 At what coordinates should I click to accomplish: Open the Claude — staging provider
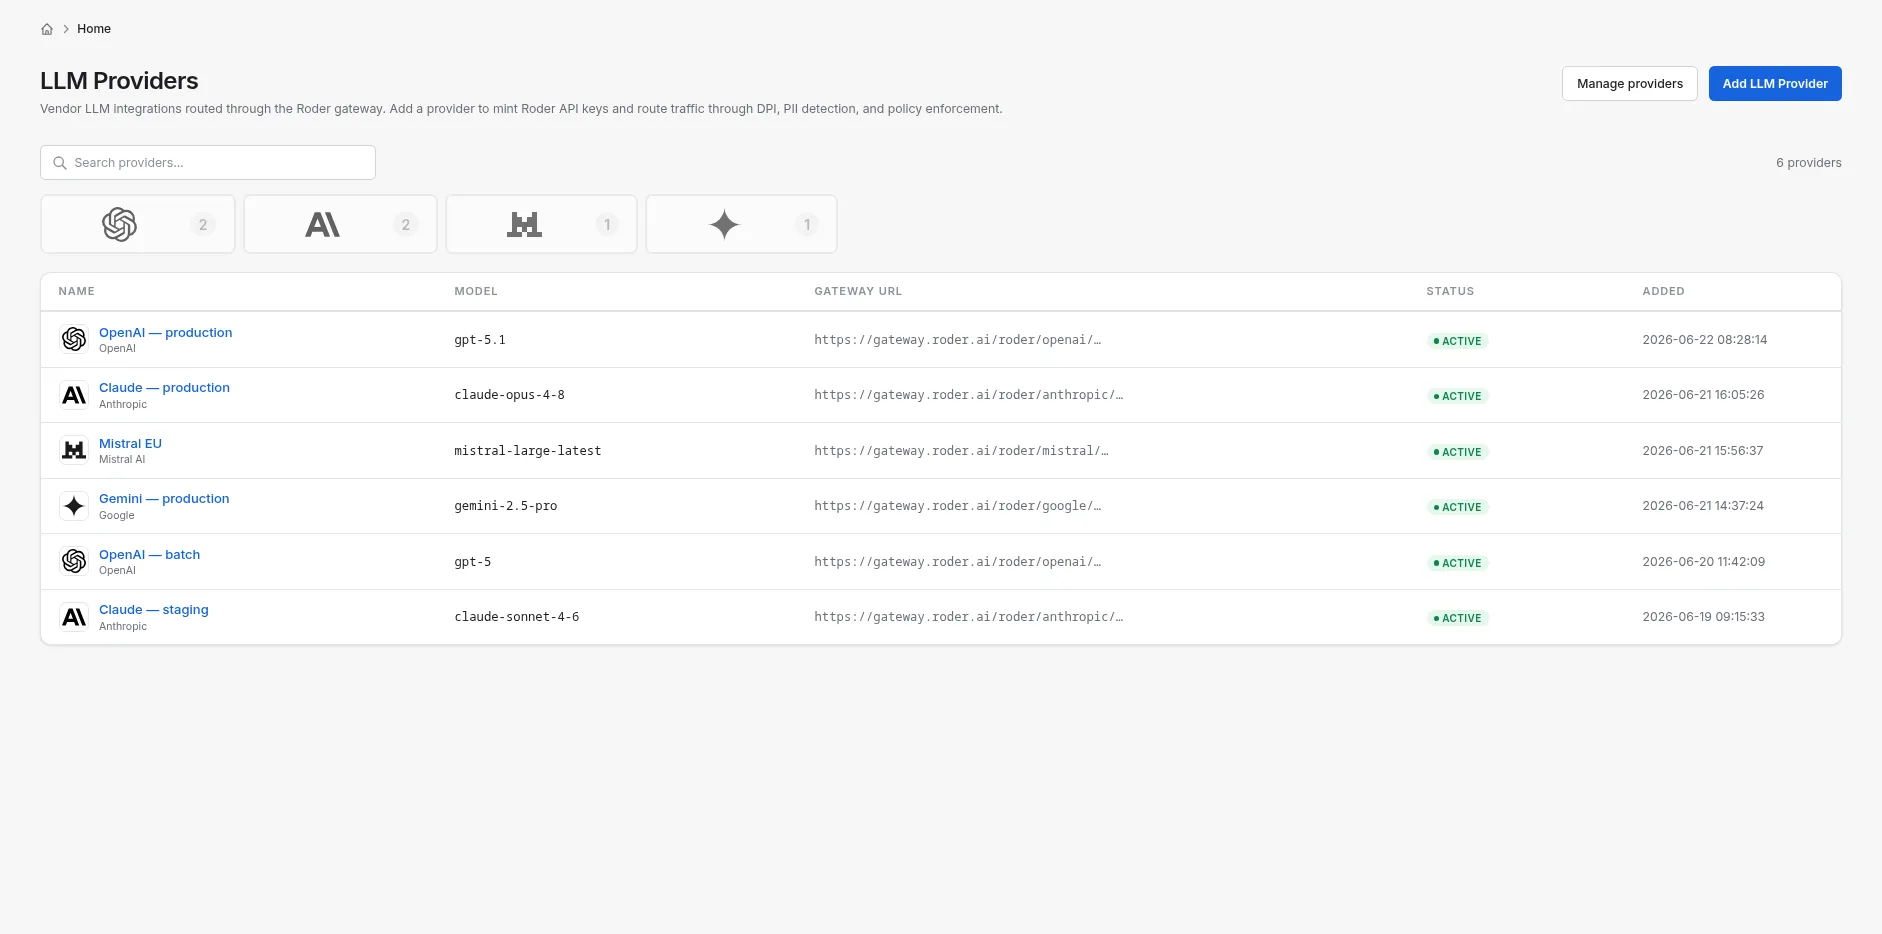coord(154,610)
